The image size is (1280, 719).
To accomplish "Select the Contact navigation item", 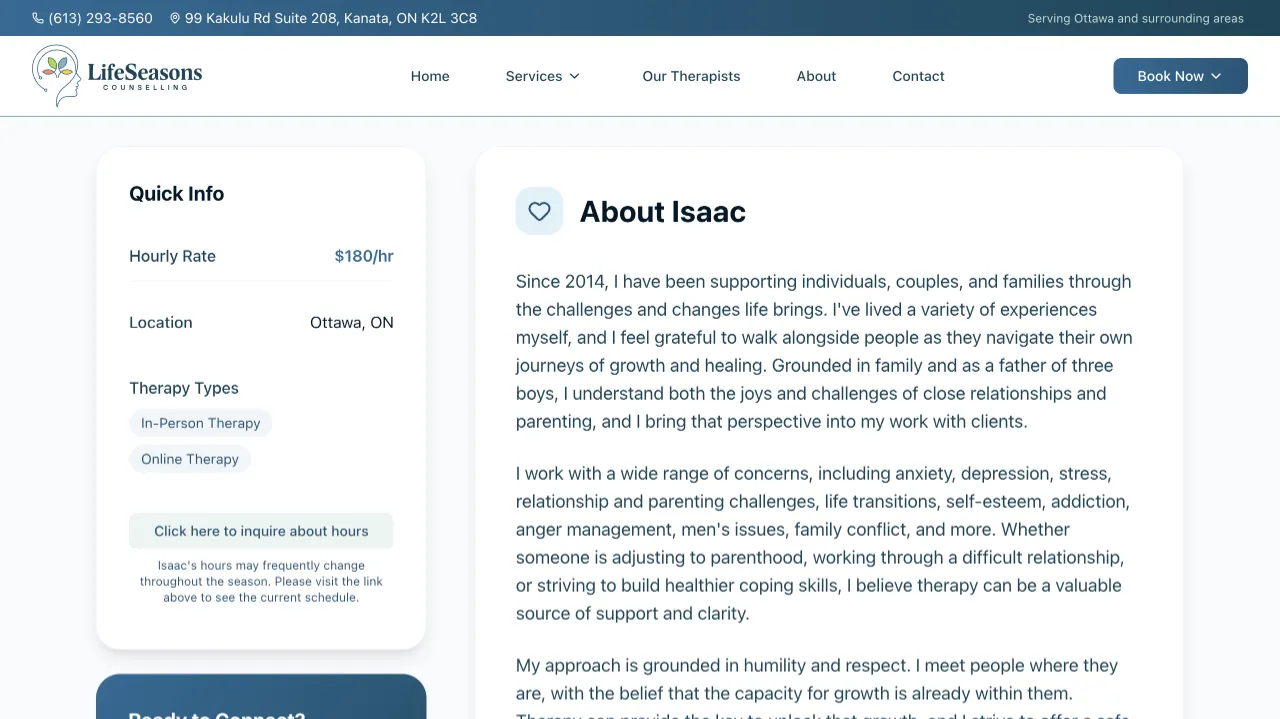I will click(917, 76).
